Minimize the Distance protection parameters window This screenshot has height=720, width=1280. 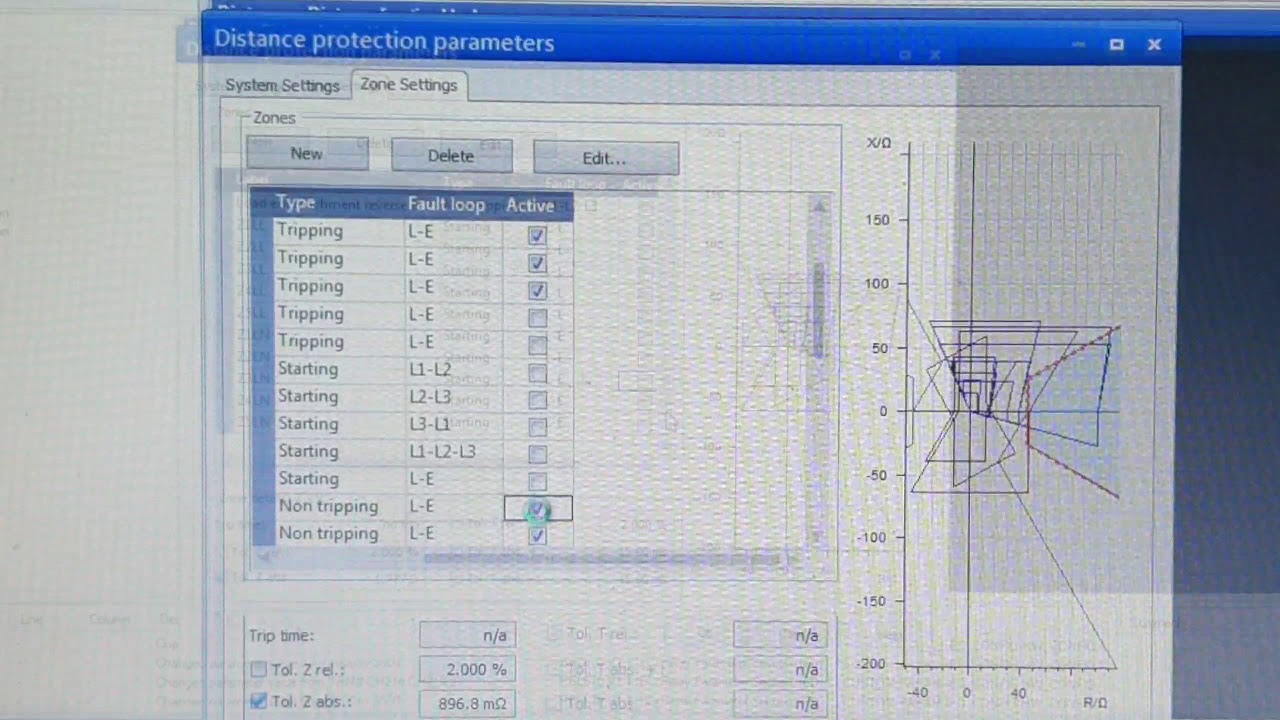pyautogui.click(x=1079, y=45)
